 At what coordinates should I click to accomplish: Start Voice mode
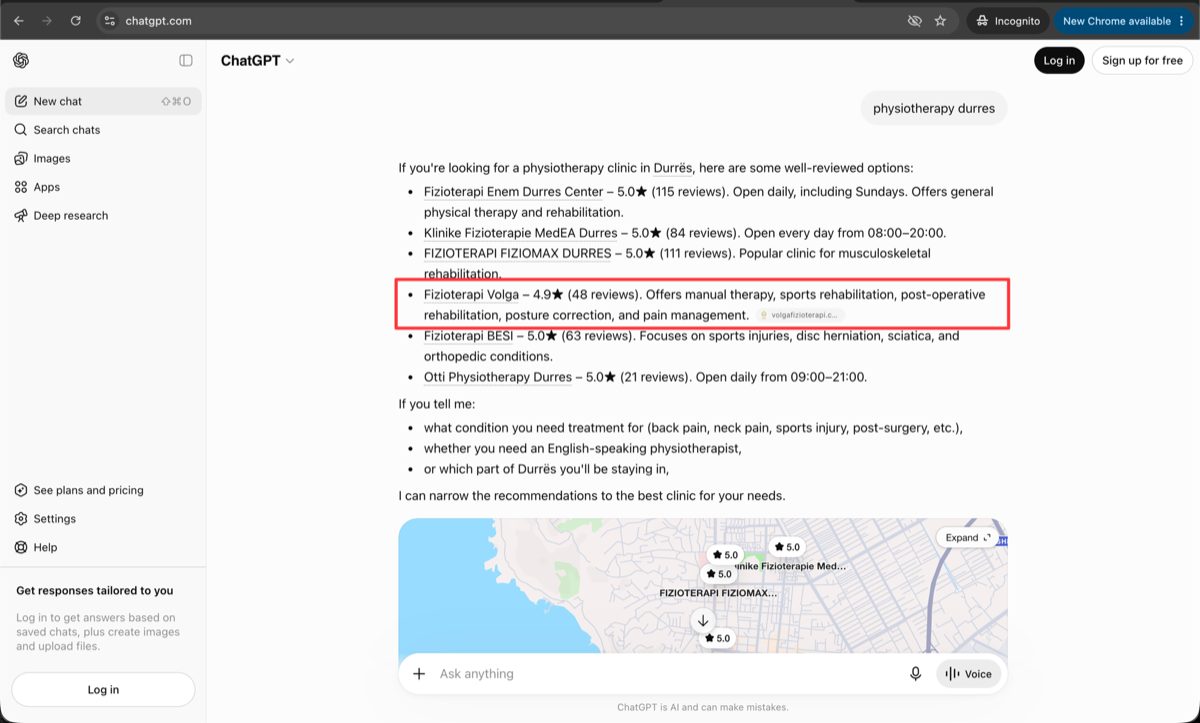point(968,674)
